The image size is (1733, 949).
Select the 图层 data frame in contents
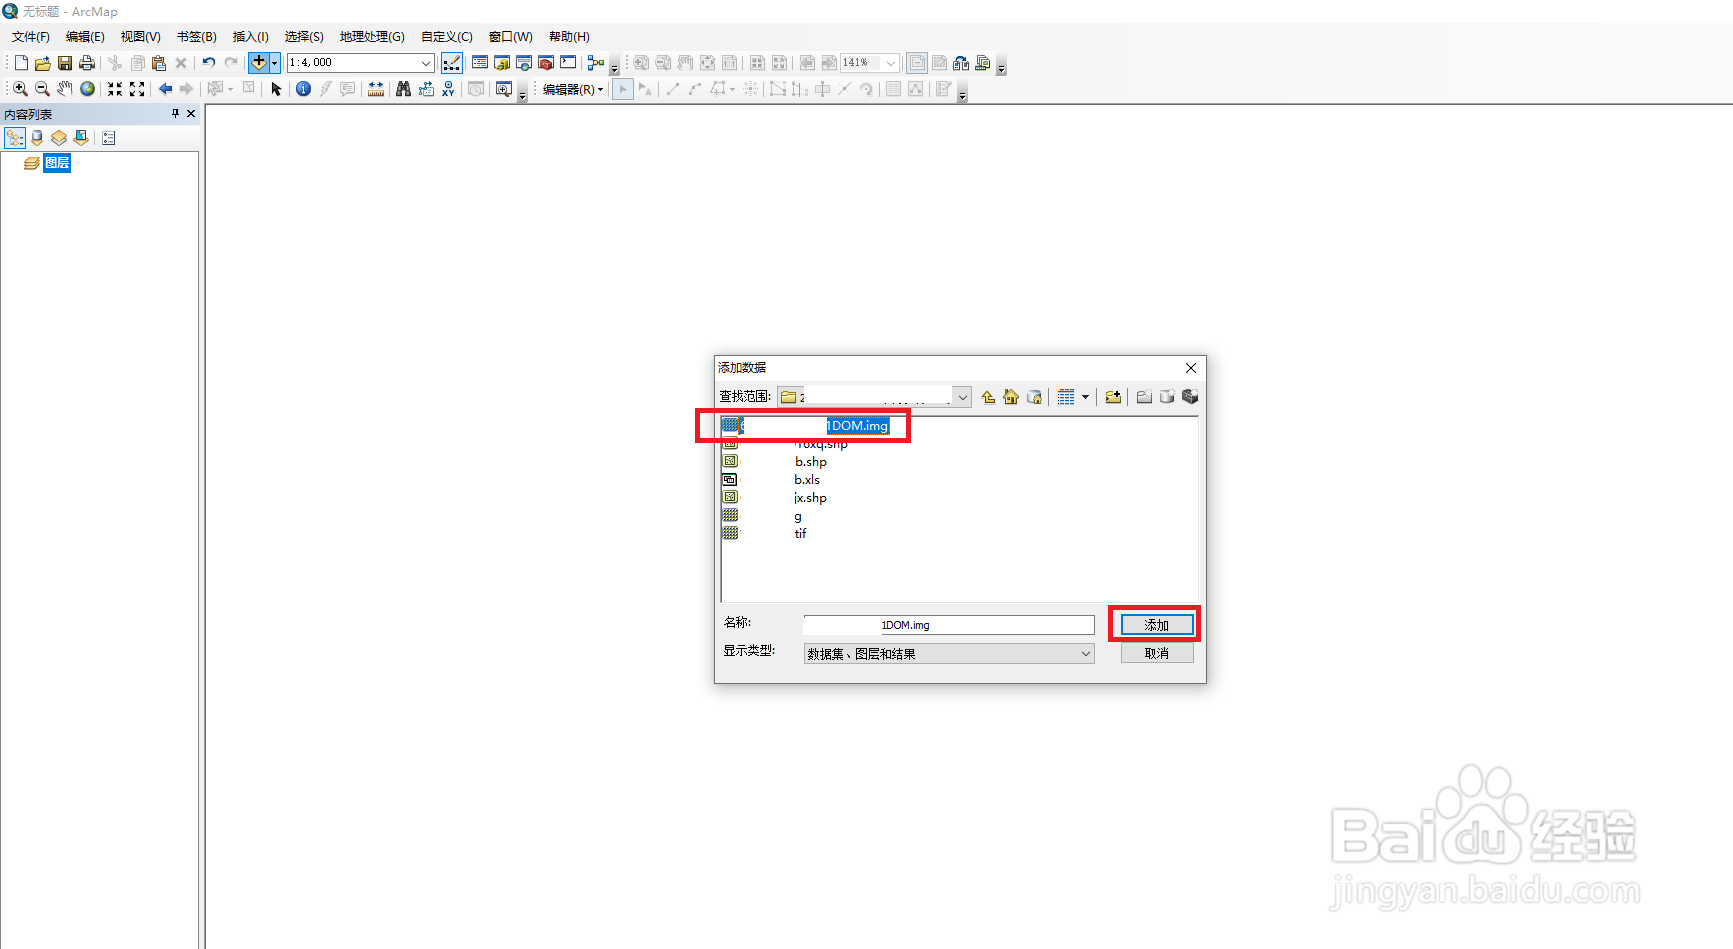[x=57, y=163]
